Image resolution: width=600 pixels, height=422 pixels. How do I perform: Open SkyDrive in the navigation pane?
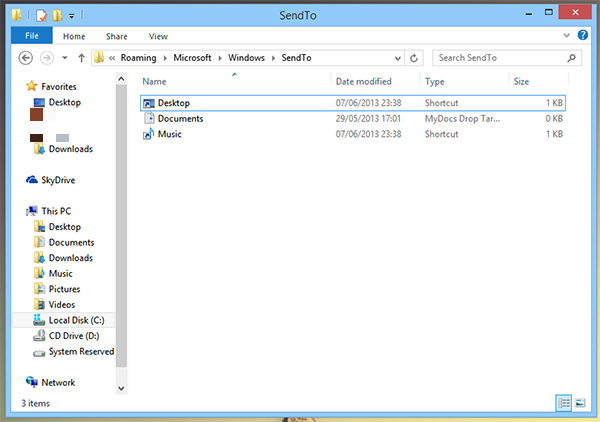(x=57, y=180)
